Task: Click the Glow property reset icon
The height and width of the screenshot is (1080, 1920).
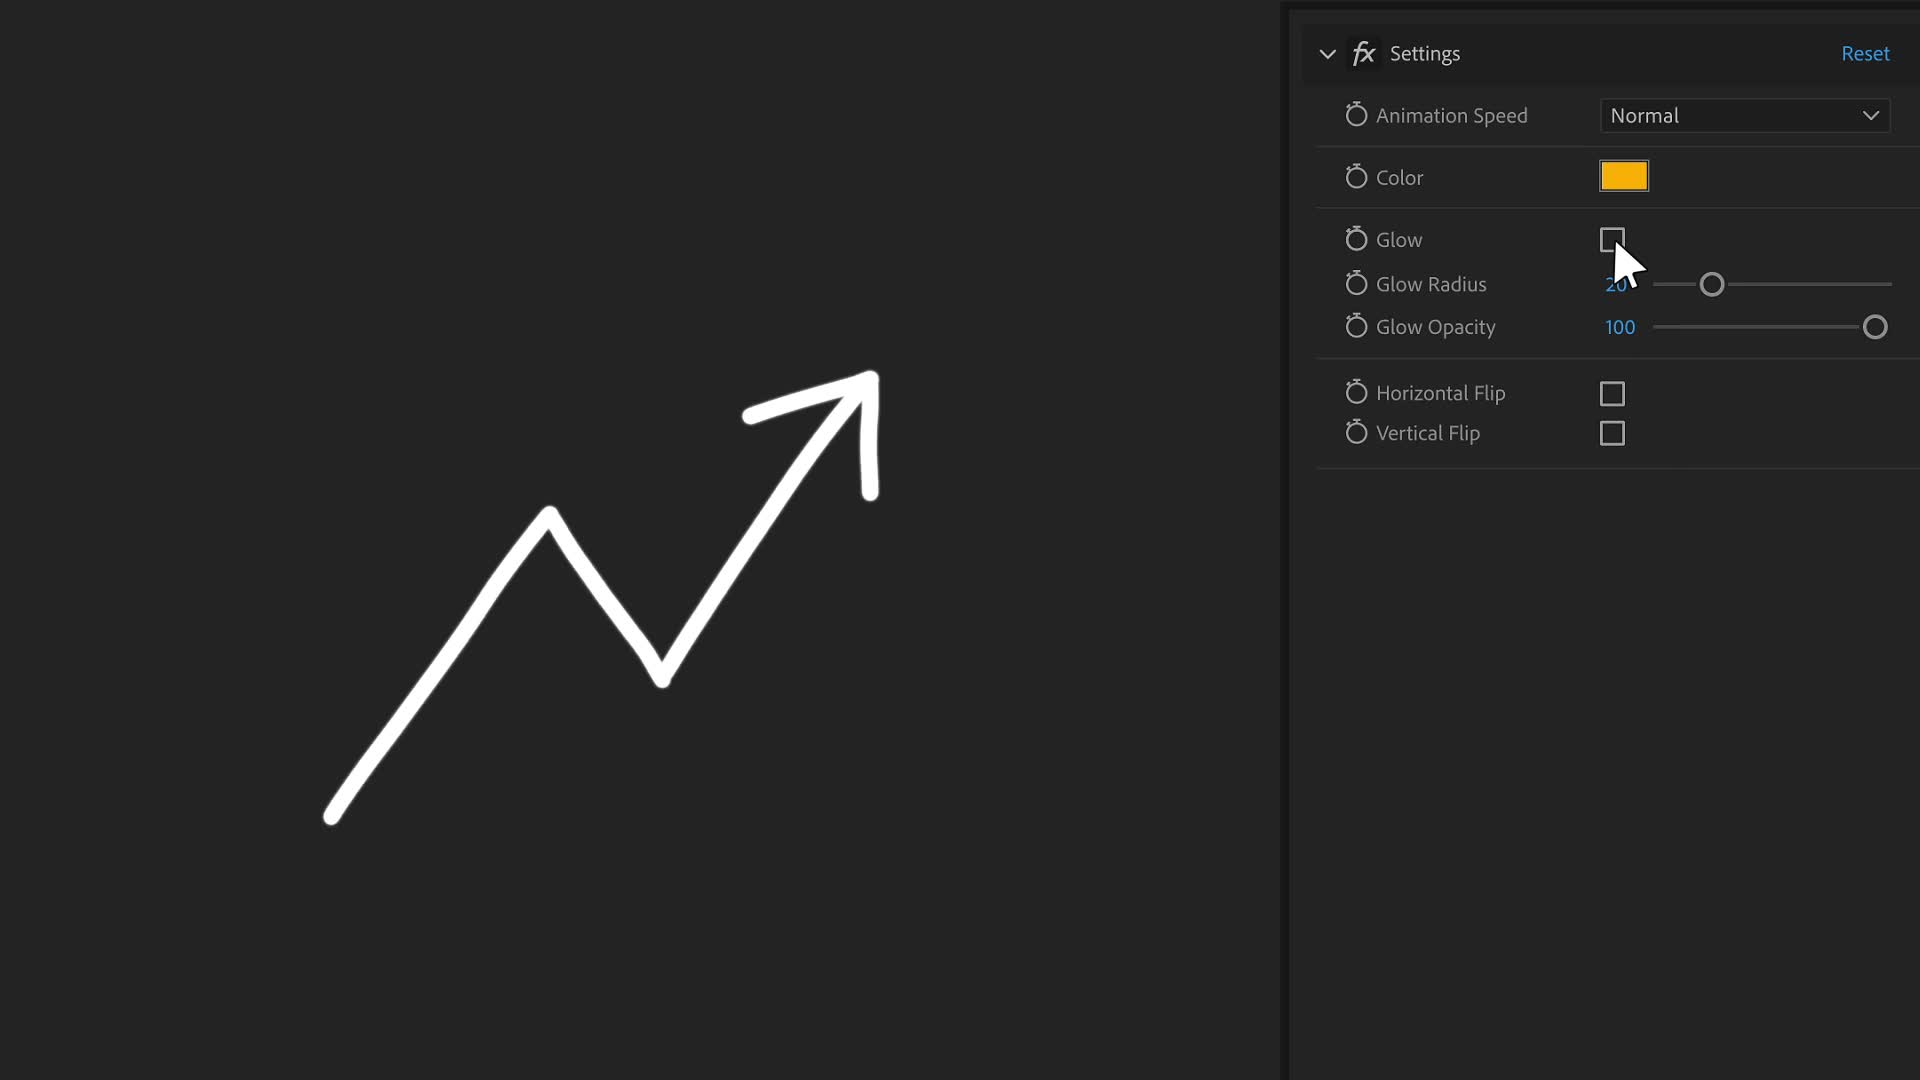Action: [1357, 239]
